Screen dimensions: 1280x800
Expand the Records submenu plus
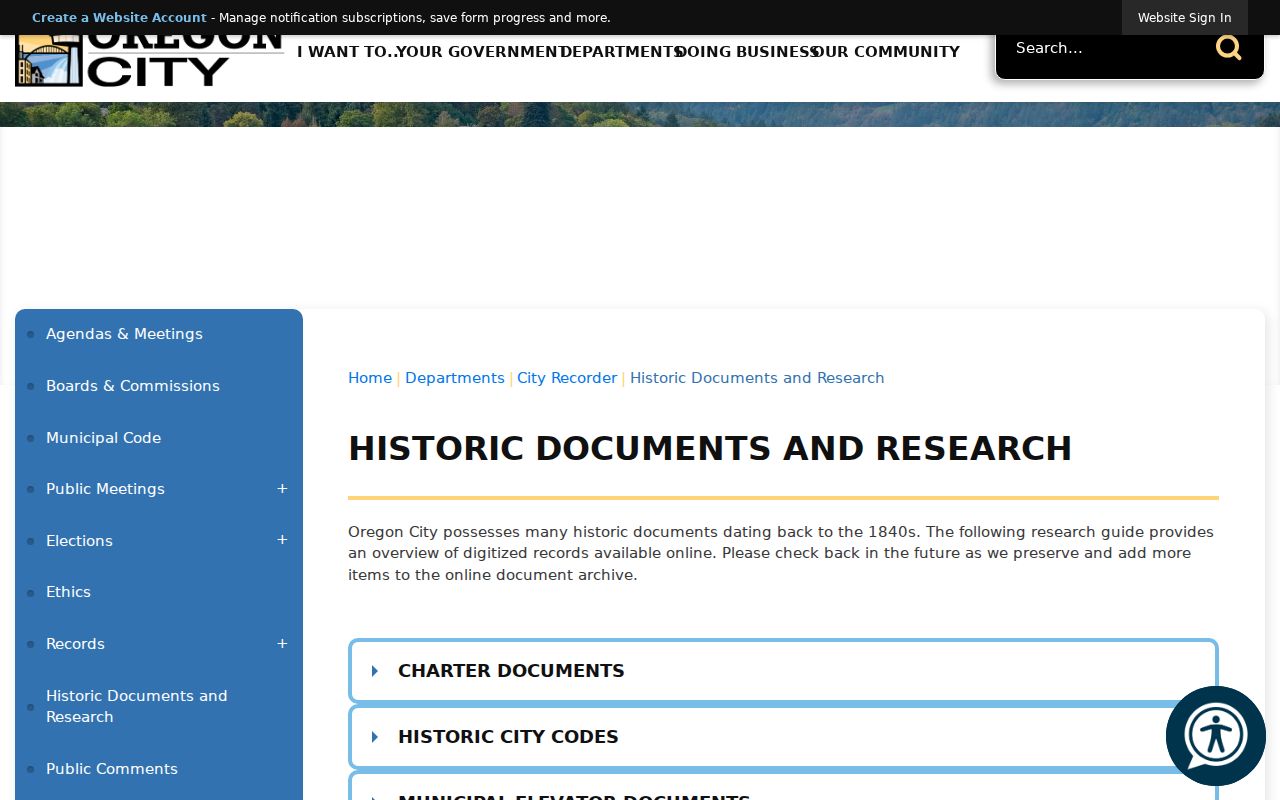coord(282,644)
